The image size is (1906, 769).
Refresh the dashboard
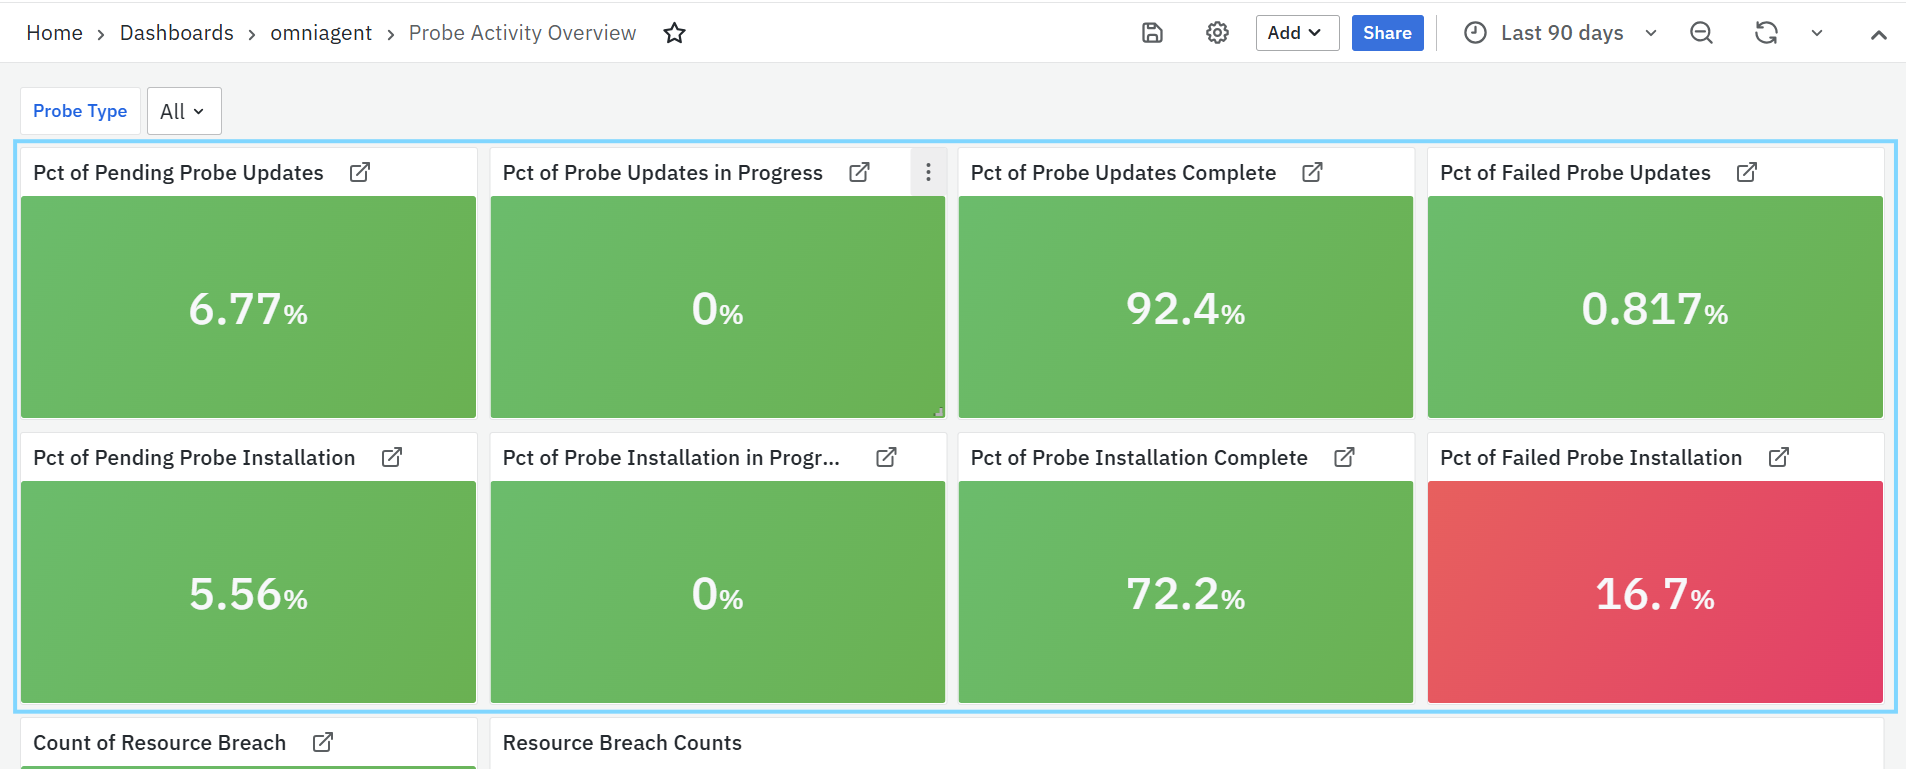point(1765,33)
